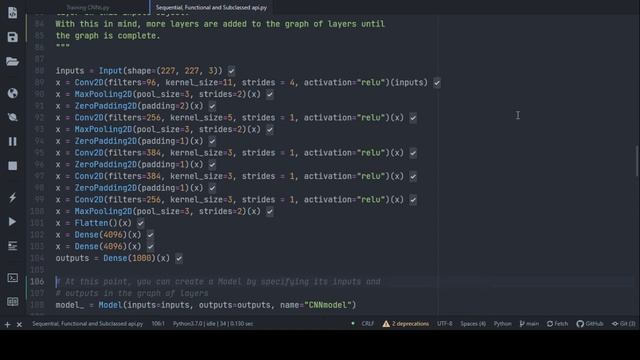
Task: Click the green dot indicator in status bar
Action: [x=353, y=323]
